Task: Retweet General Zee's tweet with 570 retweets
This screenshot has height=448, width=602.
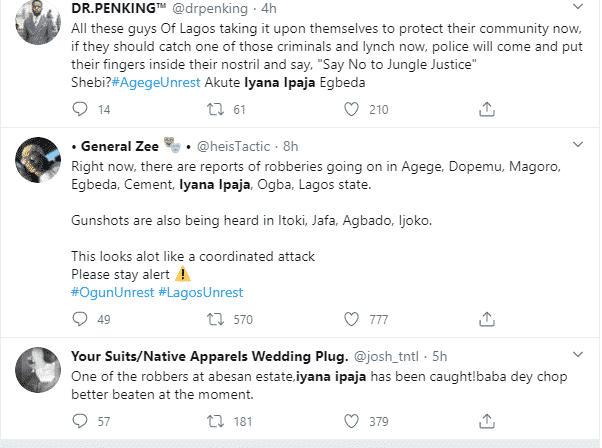Action: [x=214, y=320]
